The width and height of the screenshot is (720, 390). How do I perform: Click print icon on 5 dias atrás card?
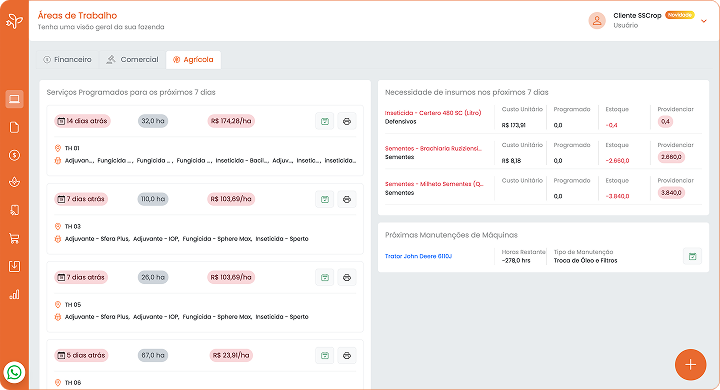tap(347, 356)
